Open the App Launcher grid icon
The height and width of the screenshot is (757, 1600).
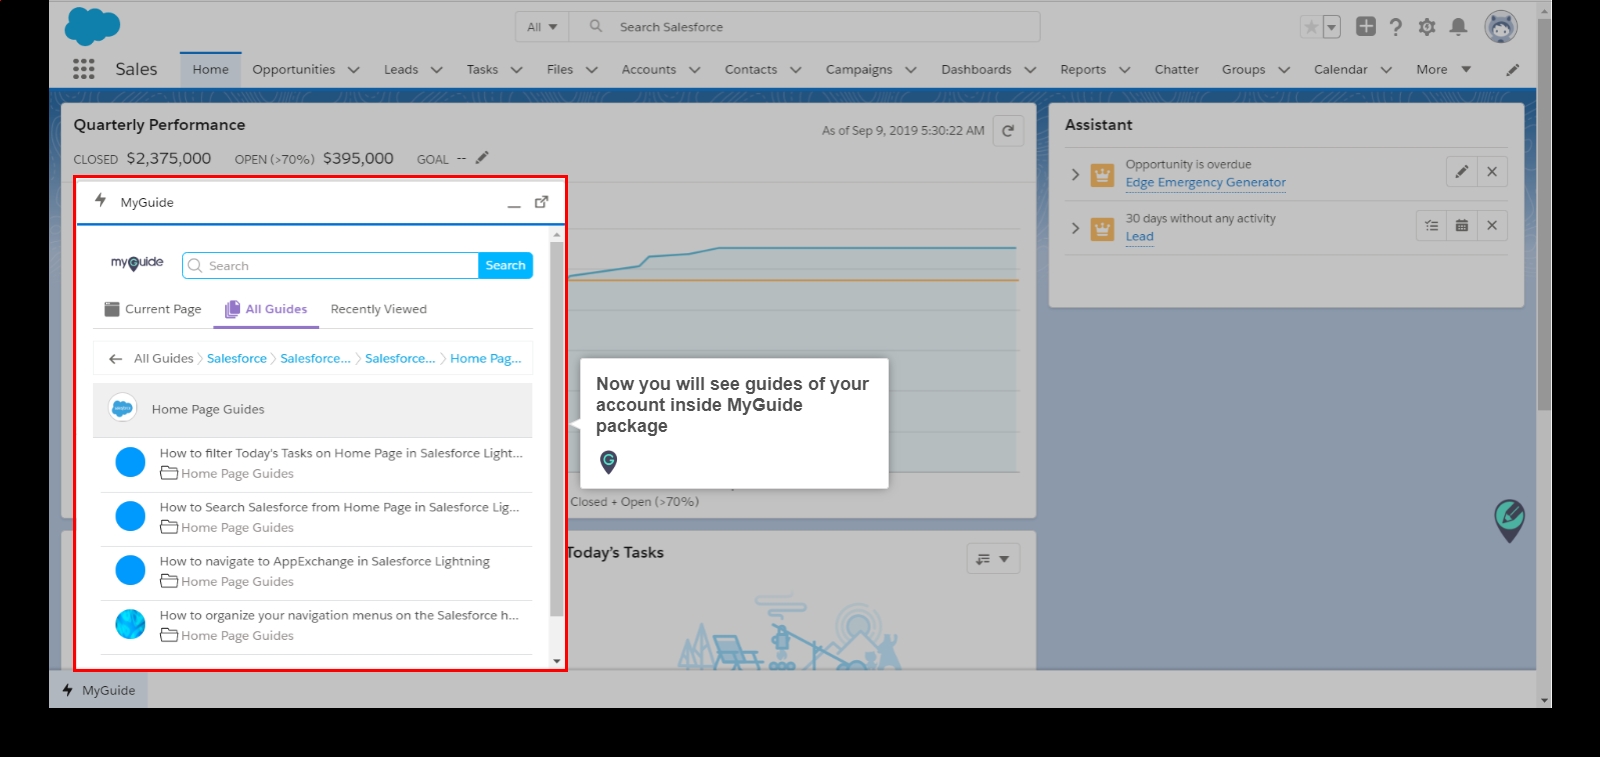point(84,69)
